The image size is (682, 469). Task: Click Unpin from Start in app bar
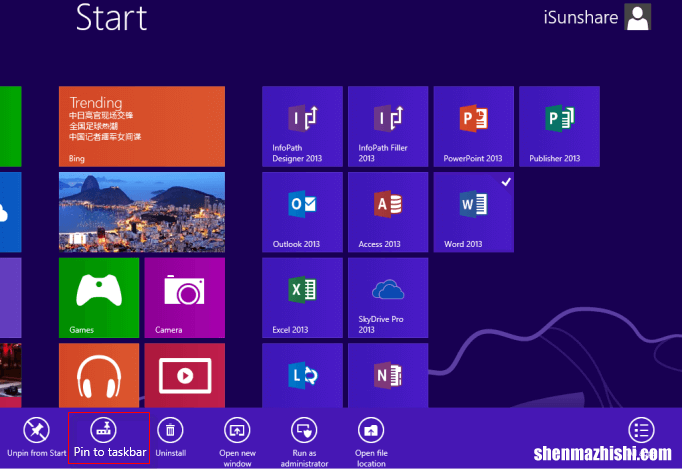[x=37, y=437]
